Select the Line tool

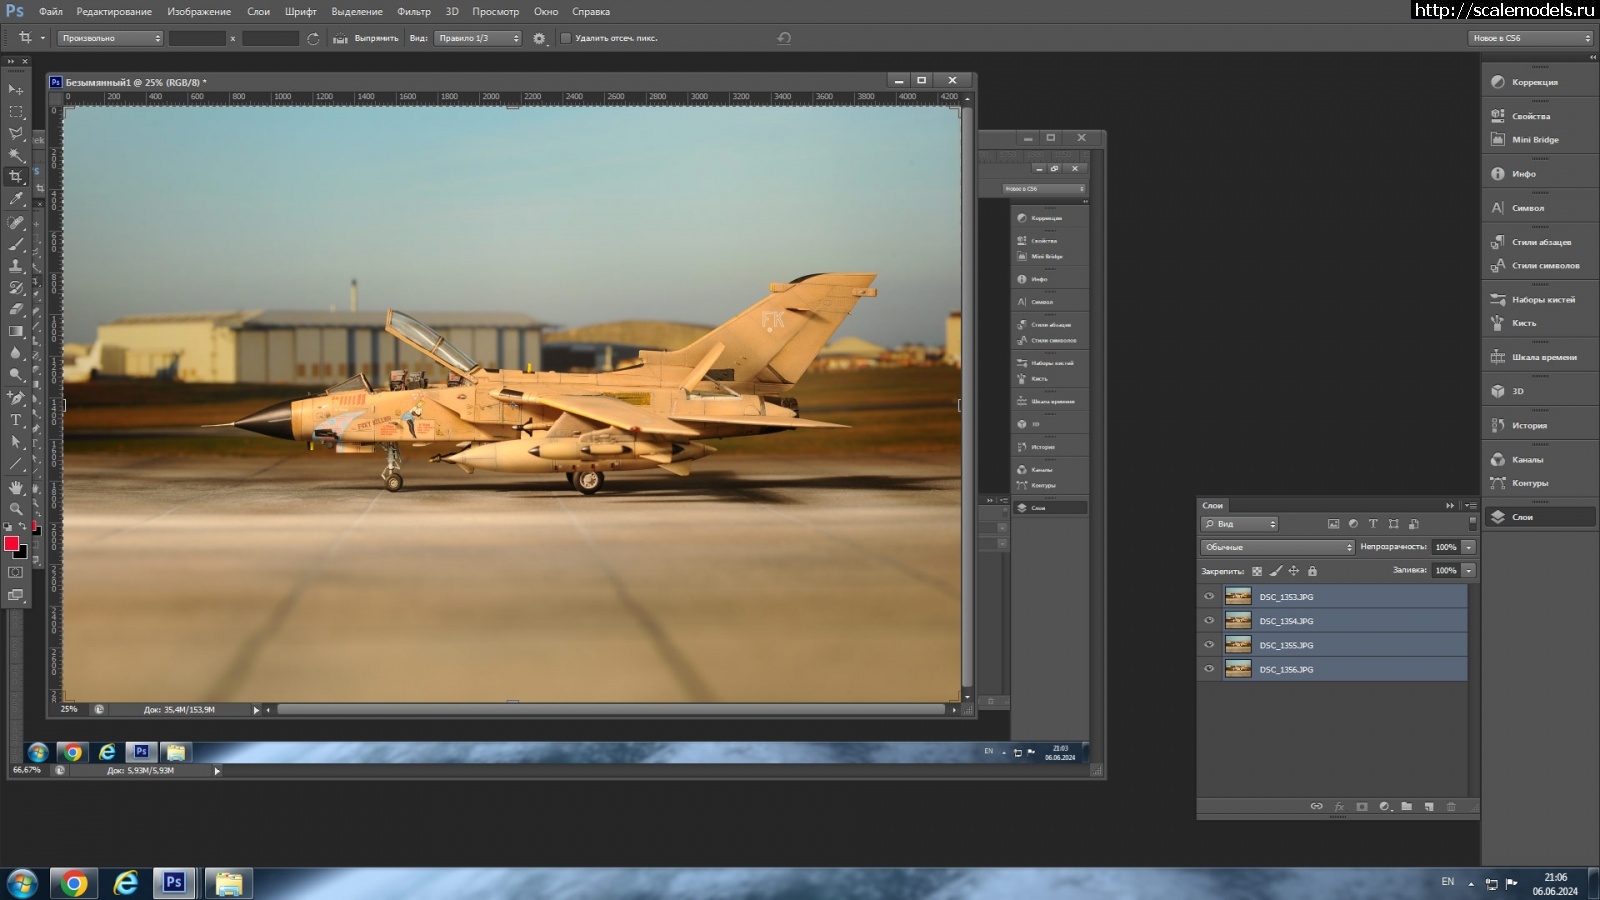coord(16,464)
